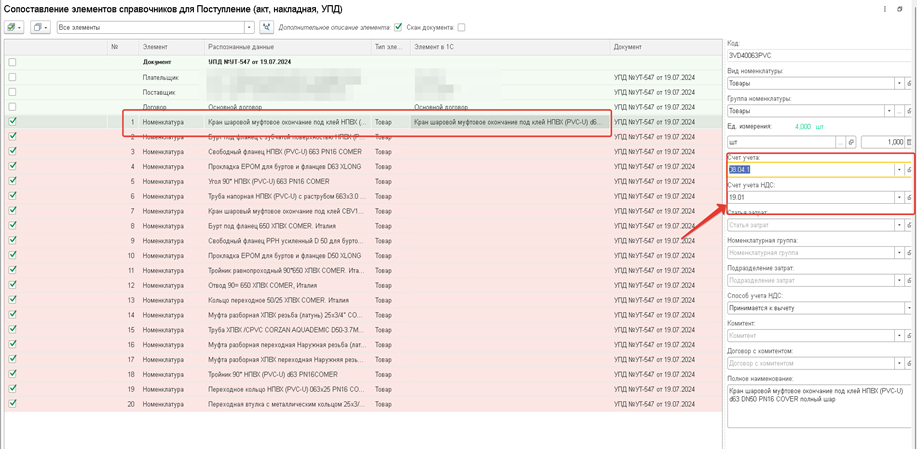This screenshot has height=449, width=917.
Task: Open the Вид номенклатуры linked item icon
Action: pos(909,83)
